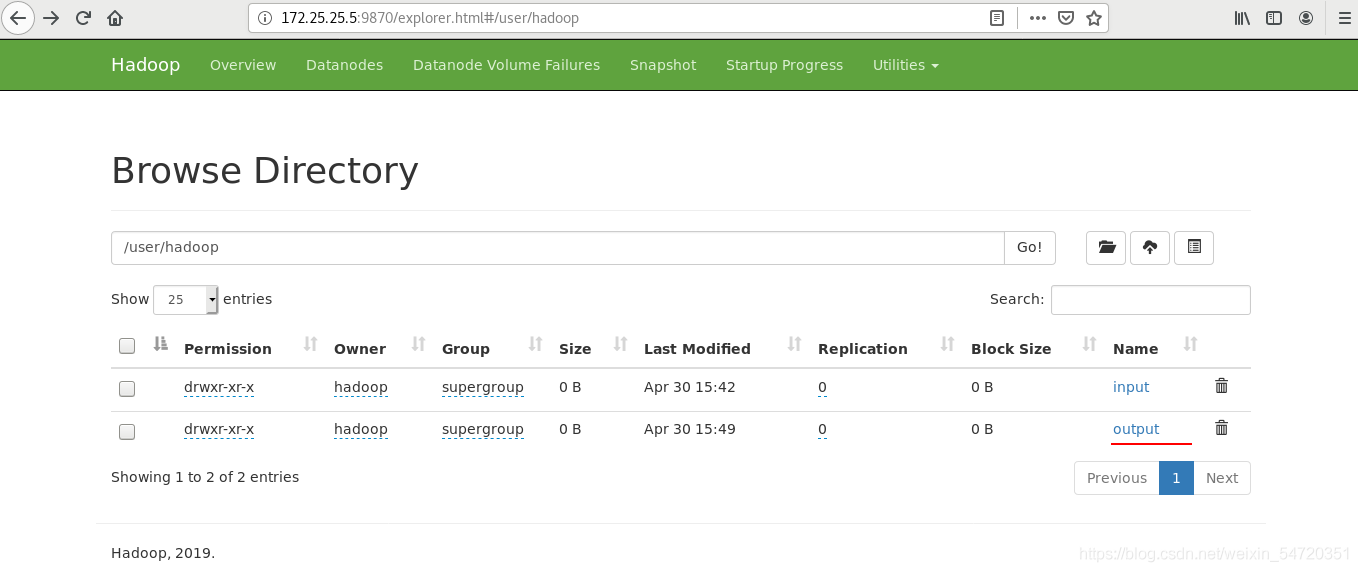Go back to the previous browser page
The image size is (1358, 572).
tap(18, 18)
